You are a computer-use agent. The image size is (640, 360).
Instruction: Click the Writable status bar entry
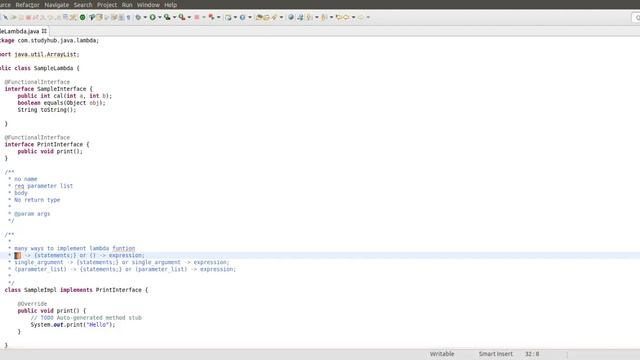[x=442, y=354]
